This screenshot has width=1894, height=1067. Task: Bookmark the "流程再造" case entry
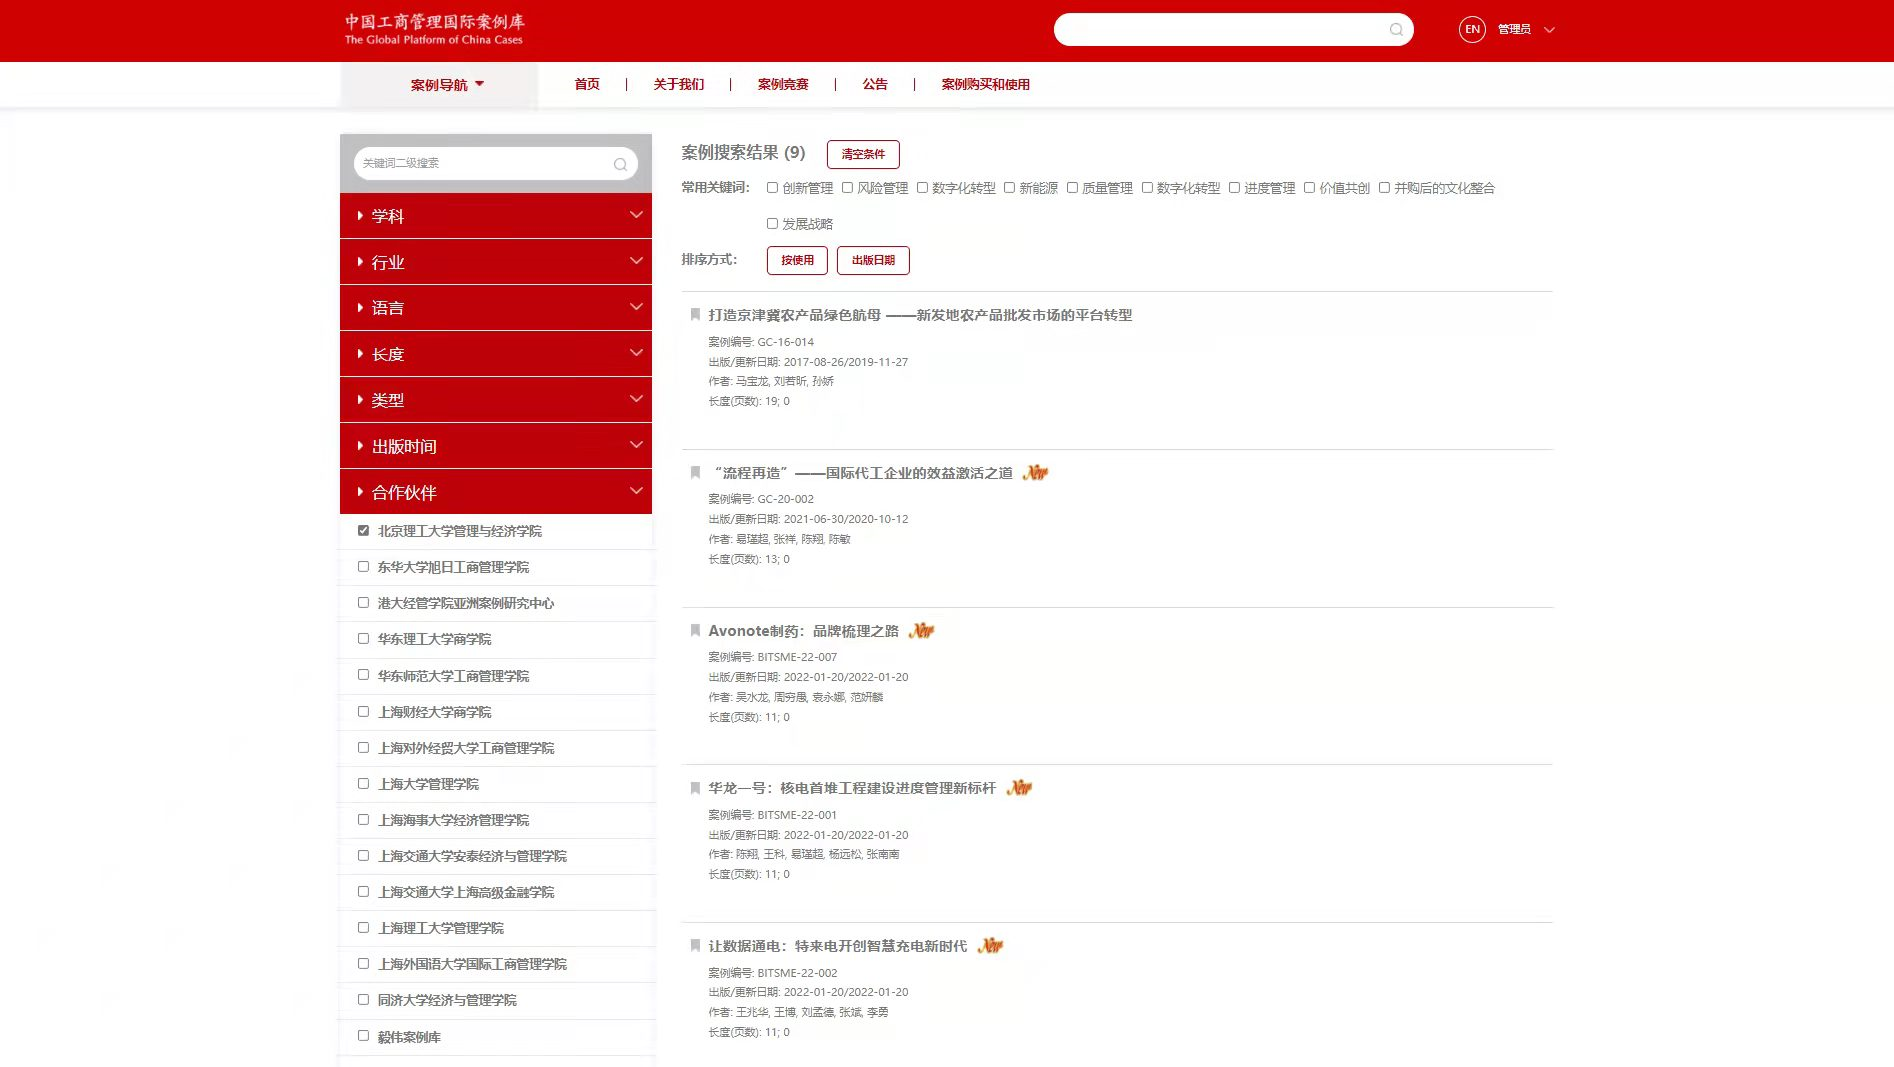click(x=695, y=473)
